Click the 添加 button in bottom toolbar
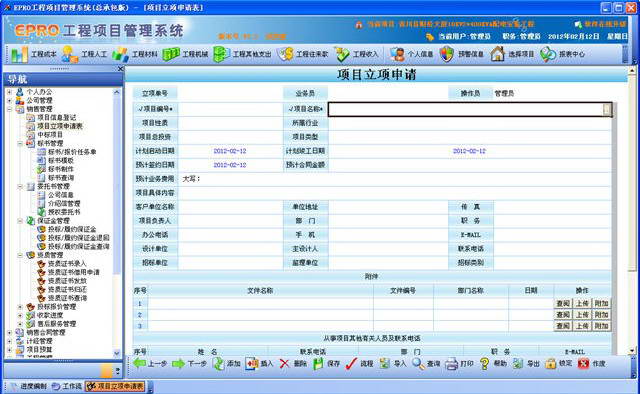Viewport: 640px width, 394px height. click(x=227, y=363)
